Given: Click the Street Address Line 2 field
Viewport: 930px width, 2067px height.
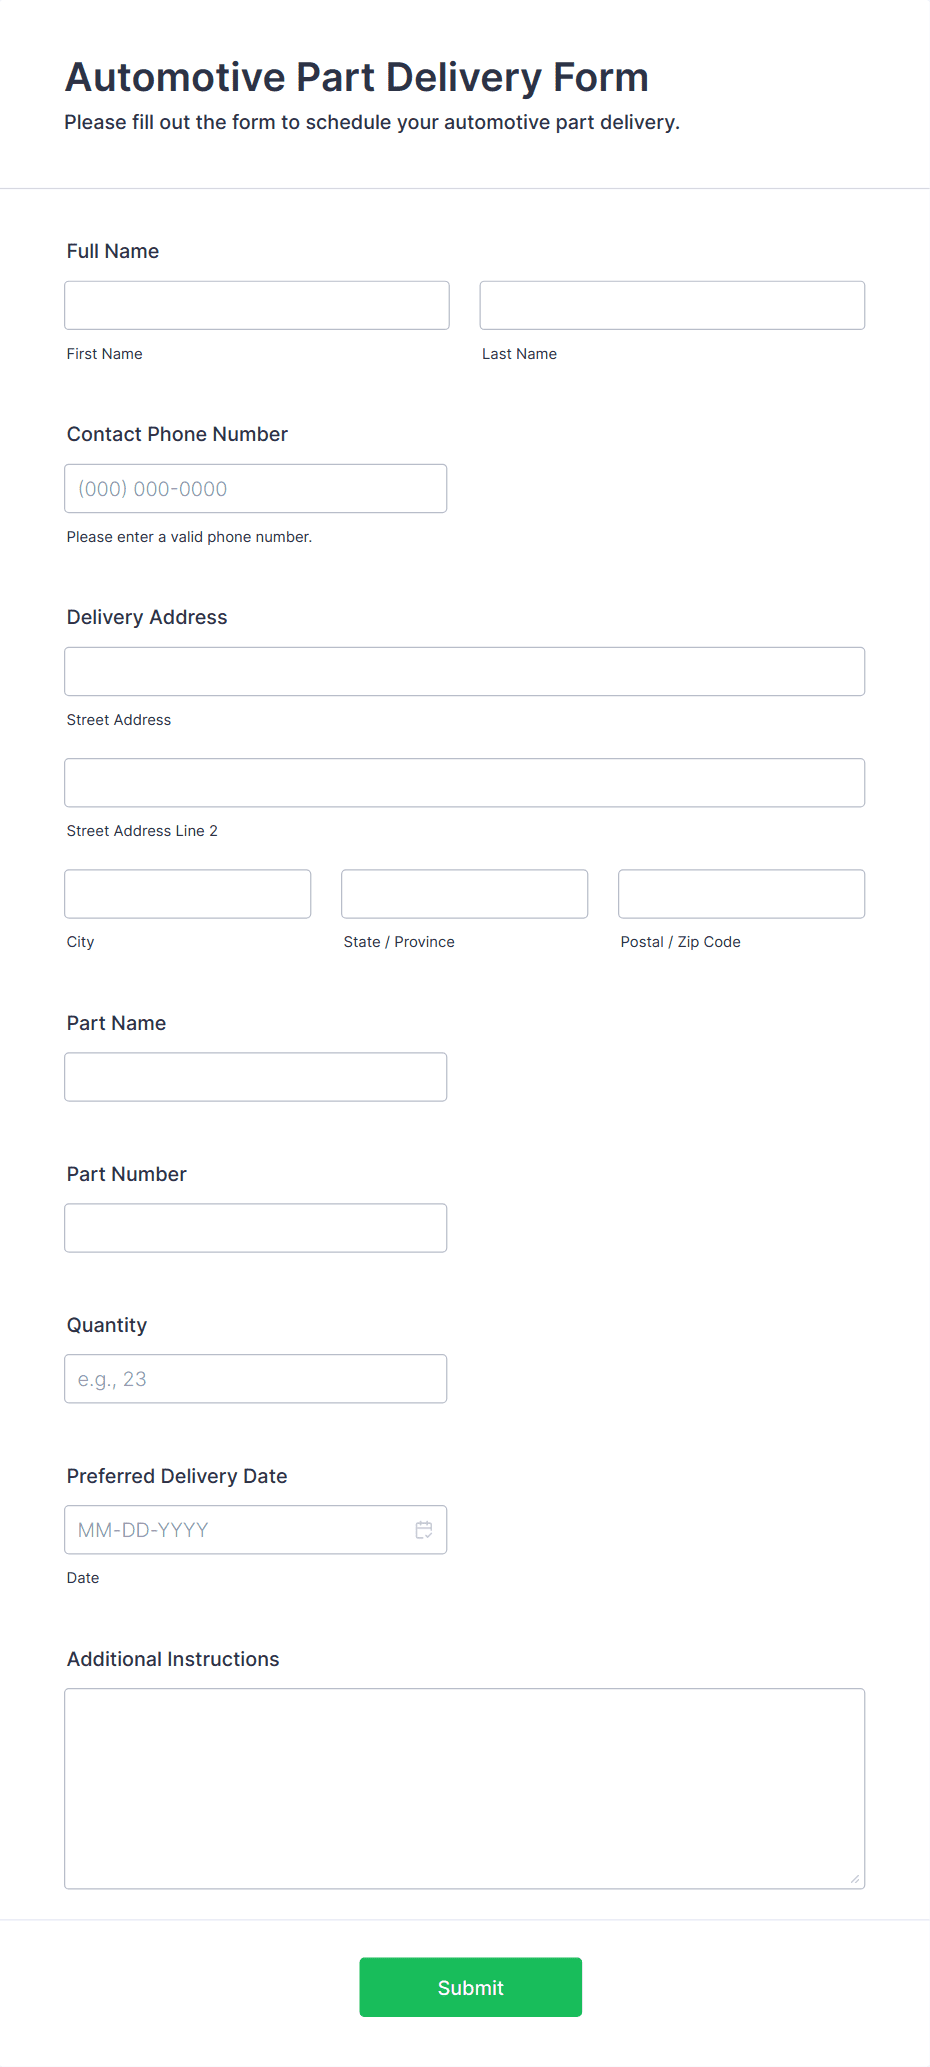Looking at the screenshot, I should click(464, 782).
